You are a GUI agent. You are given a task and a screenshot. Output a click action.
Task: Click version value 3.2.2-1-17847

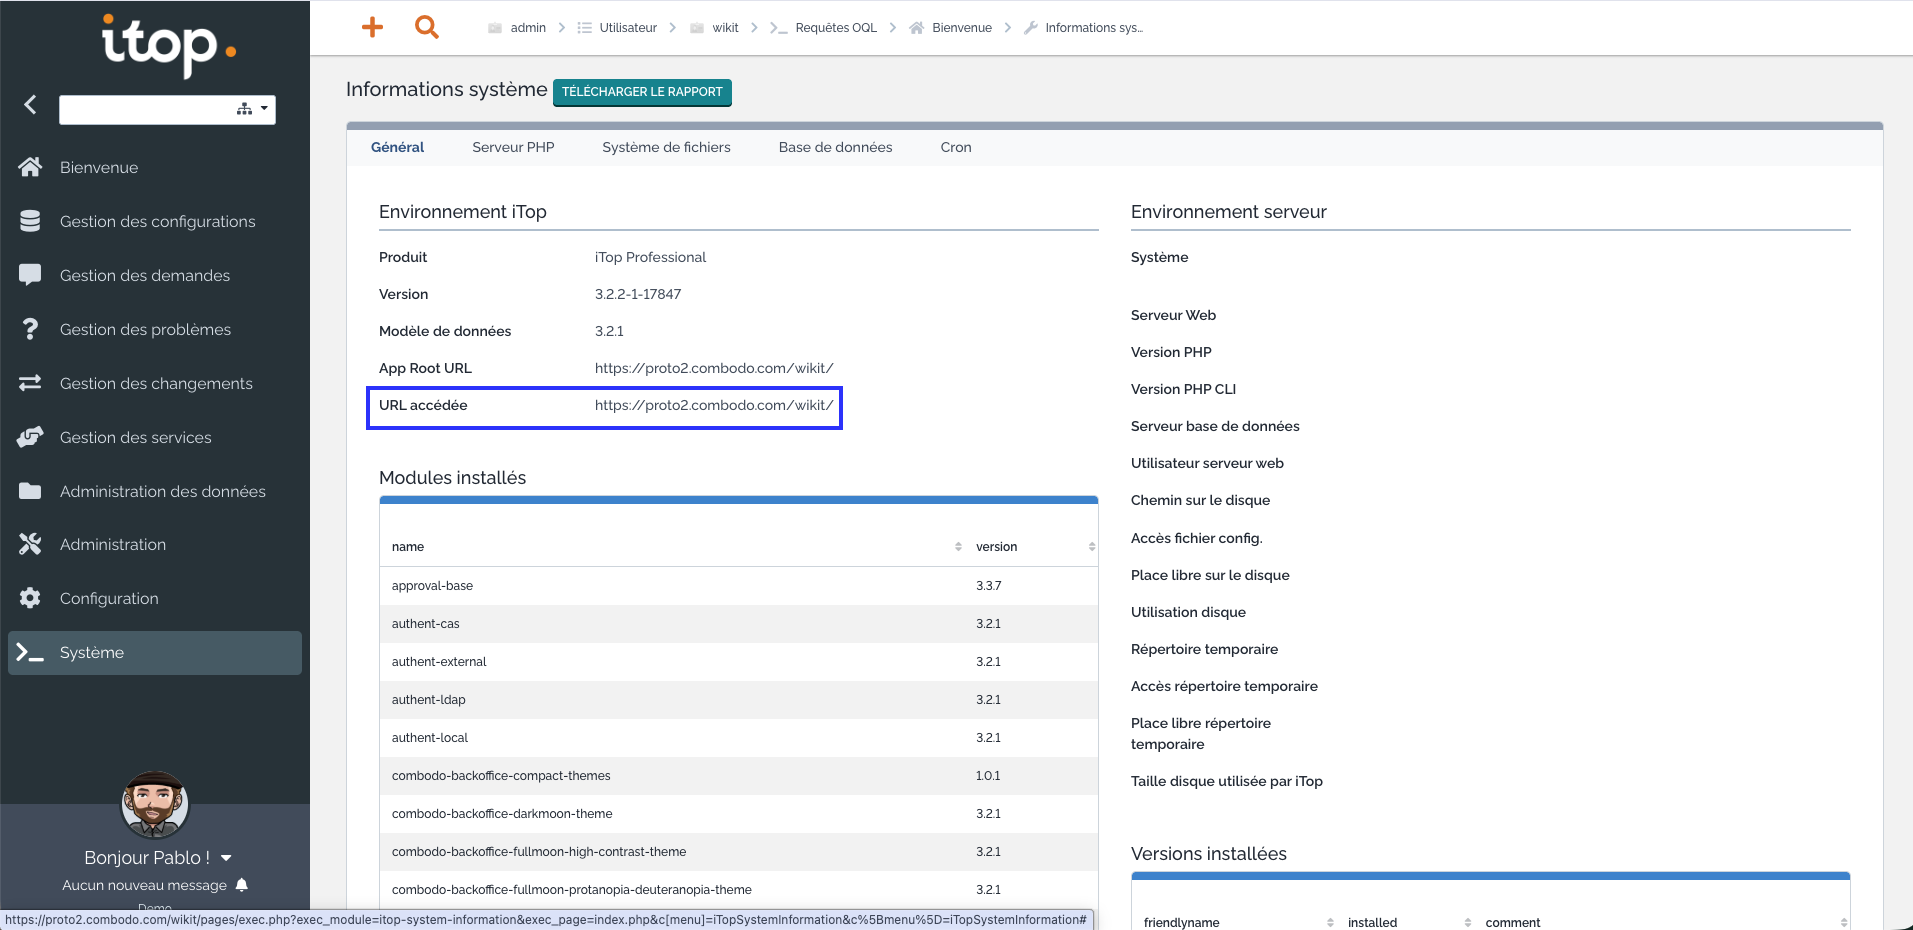638,294
